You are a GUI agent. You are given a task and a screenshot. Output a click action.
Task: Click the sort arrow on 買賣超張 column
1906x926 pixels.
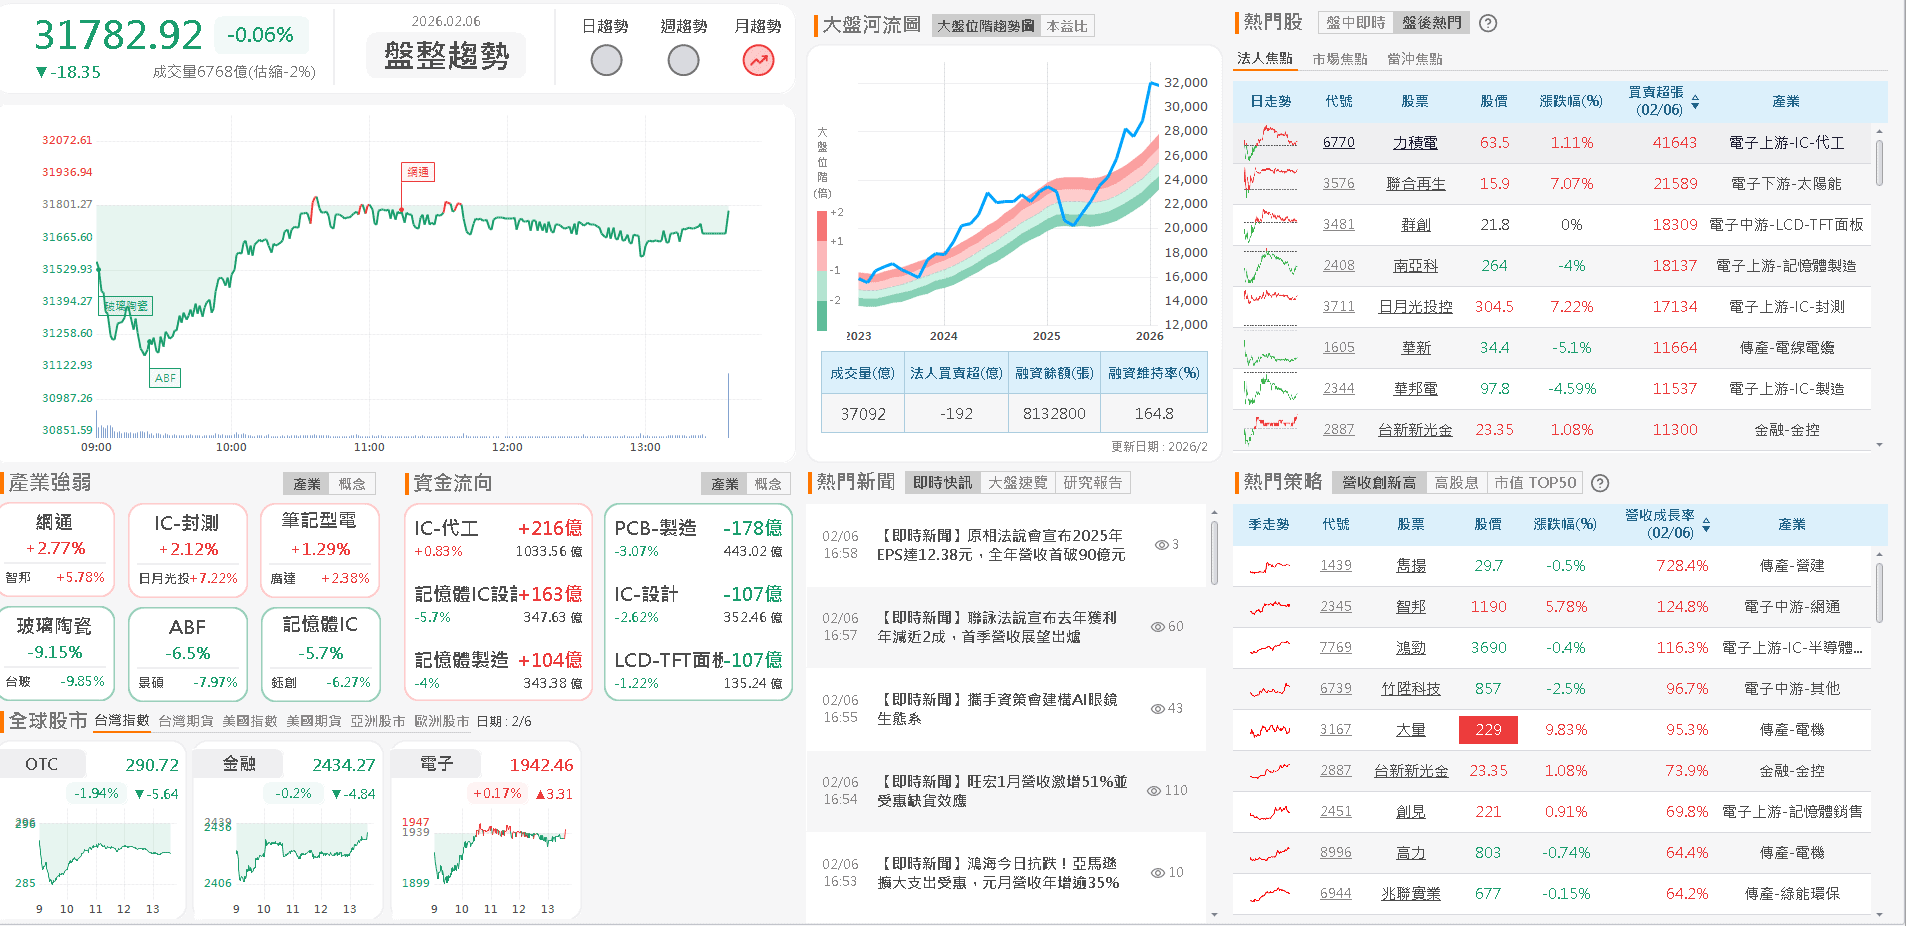[x=1696, y=101]
